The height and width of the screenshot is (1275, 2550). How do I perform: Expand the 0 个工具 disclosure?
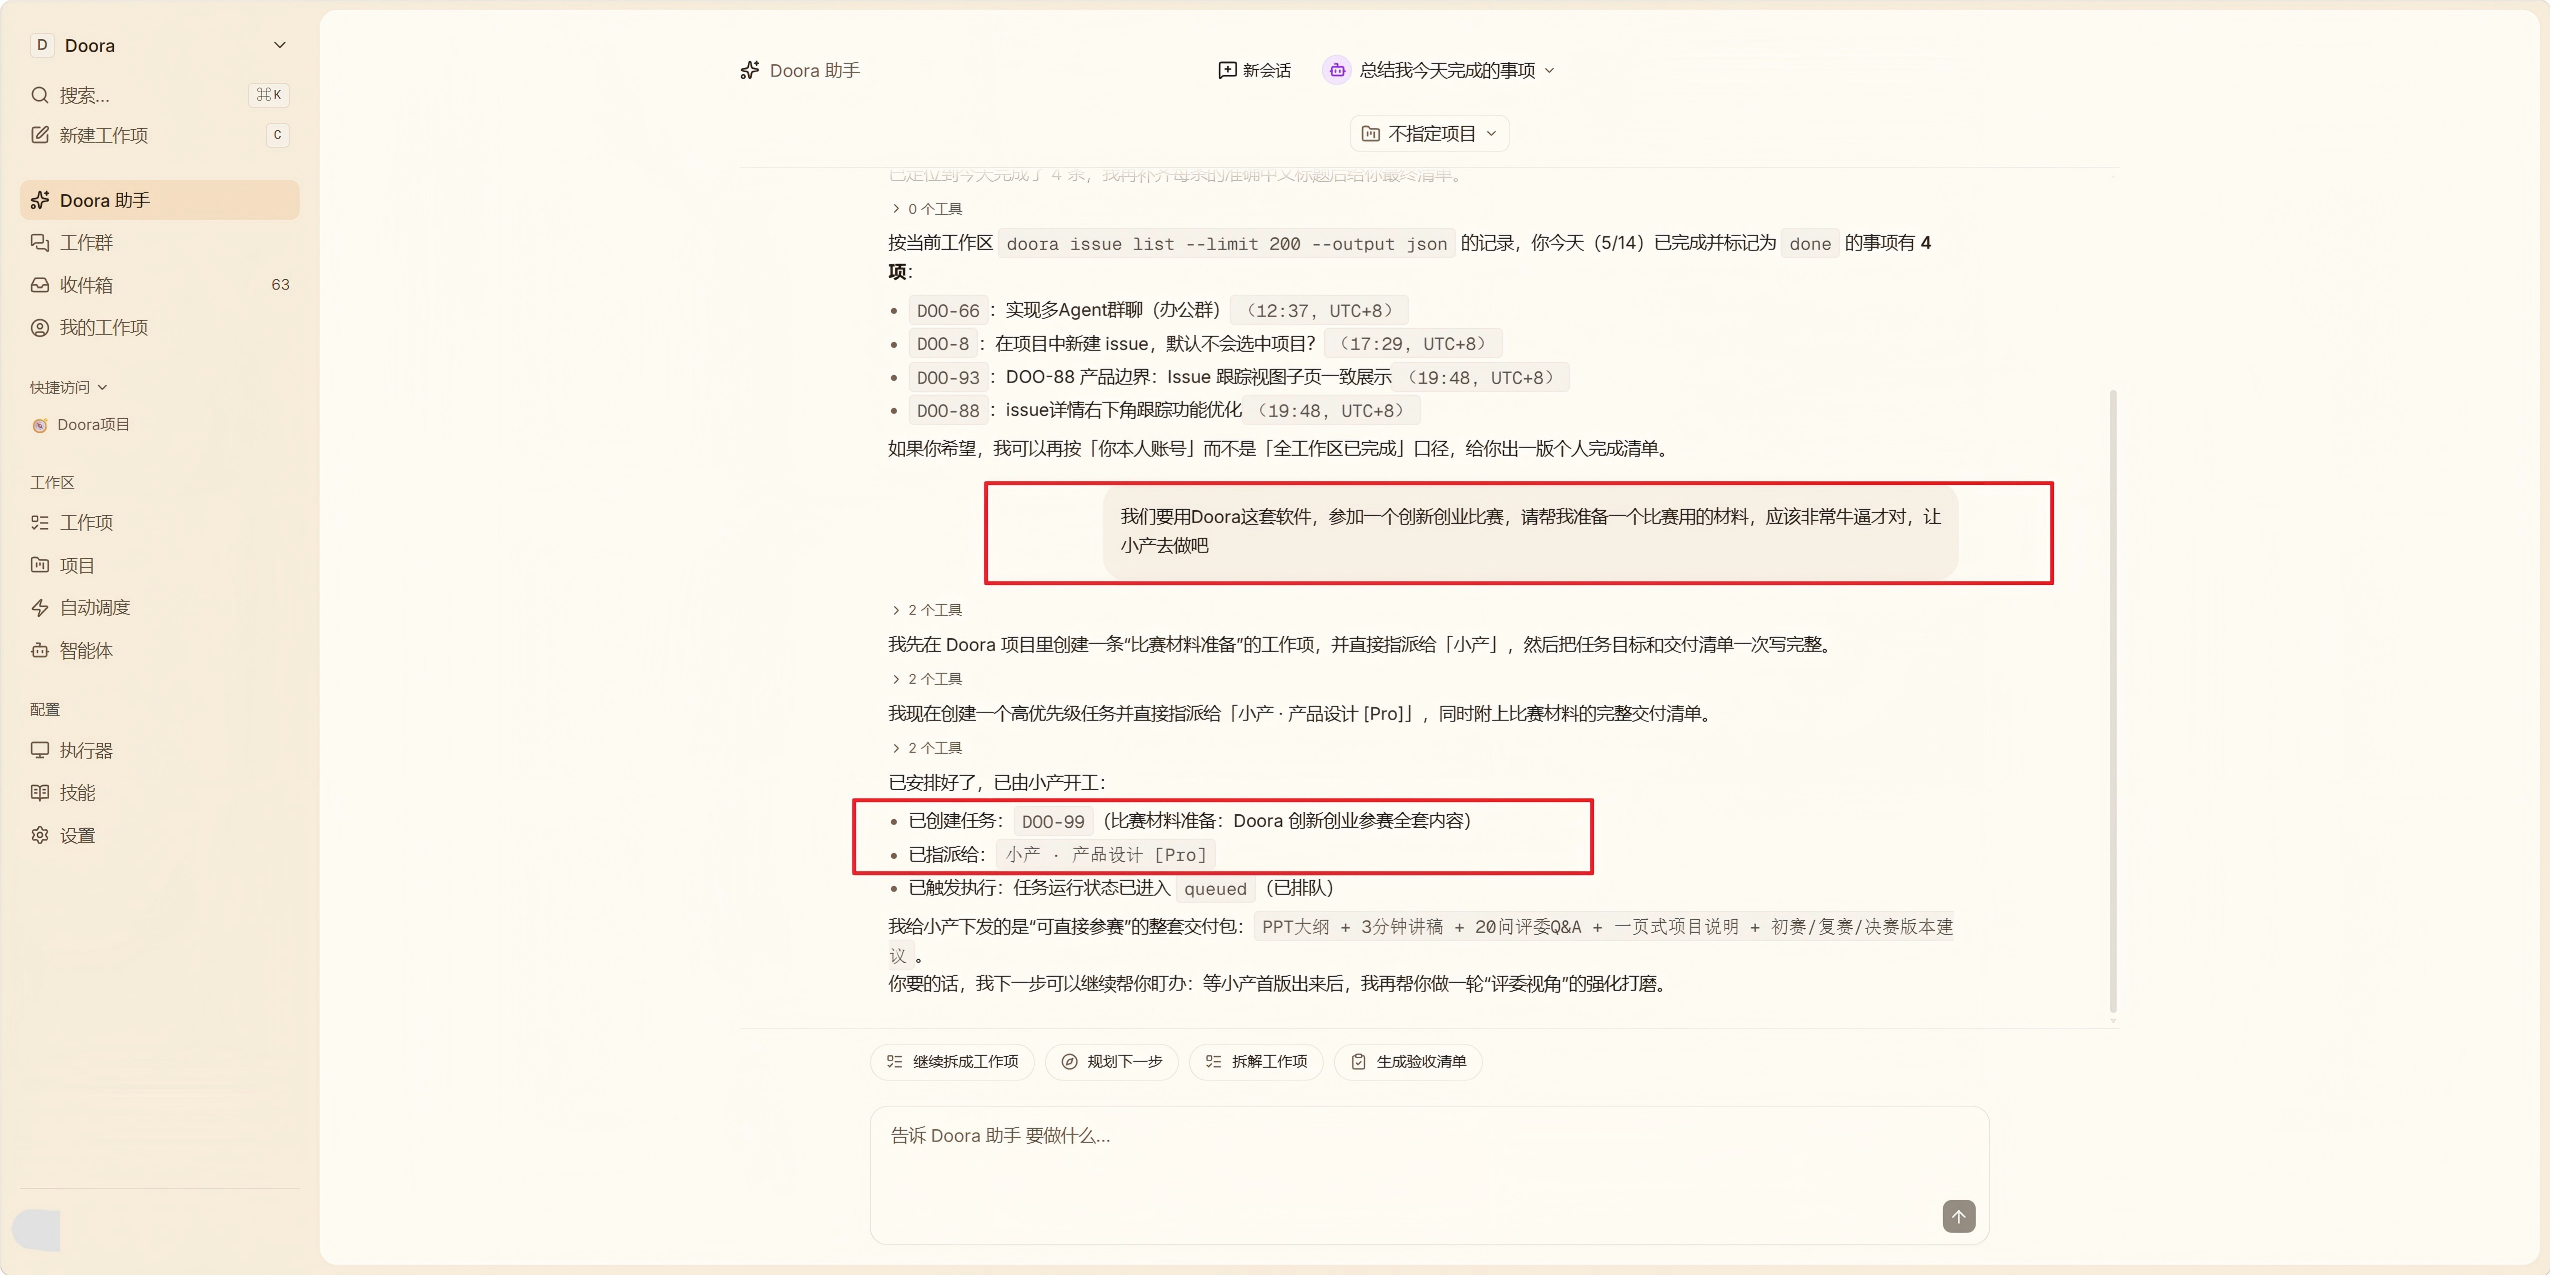(x=926, y=209)
